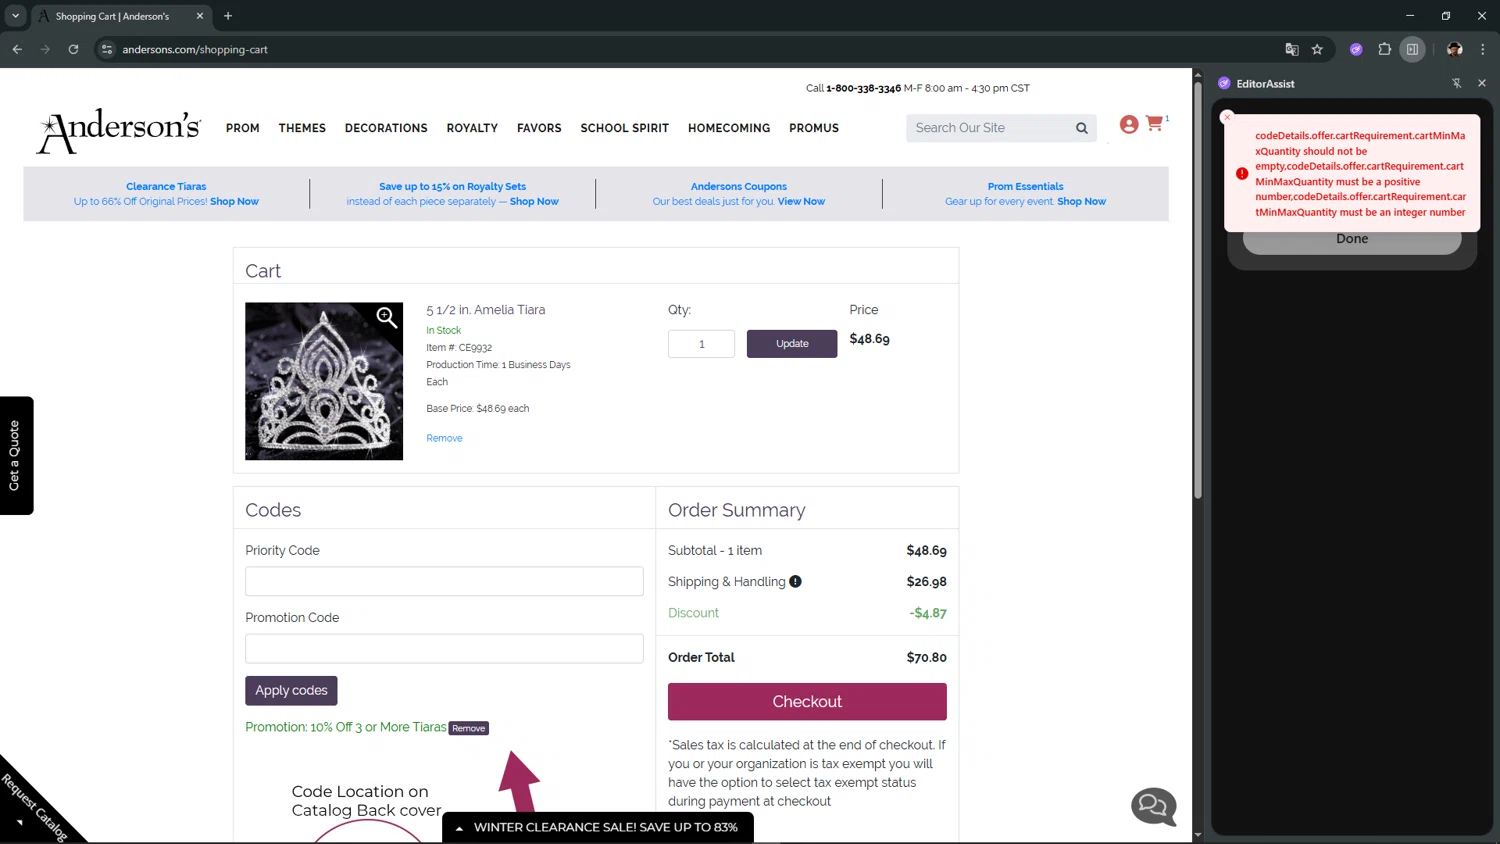Remove the 10% Off Tiaras promotion
1500x844 pixels.
468,728
